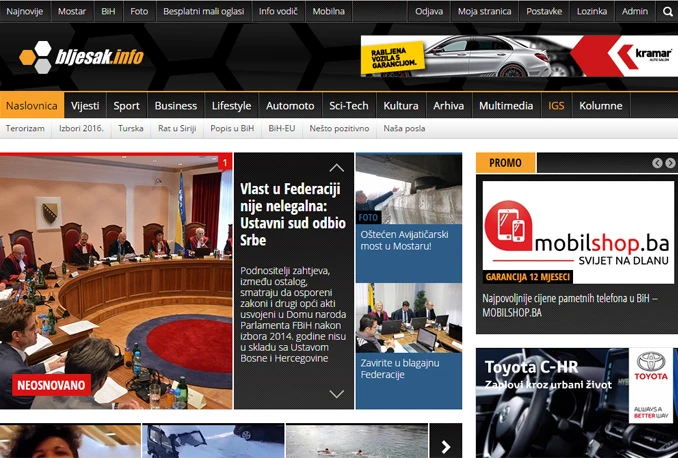Open the Naslovnica tab
Viewport: 678px width, 458px height.
(32, 106)
